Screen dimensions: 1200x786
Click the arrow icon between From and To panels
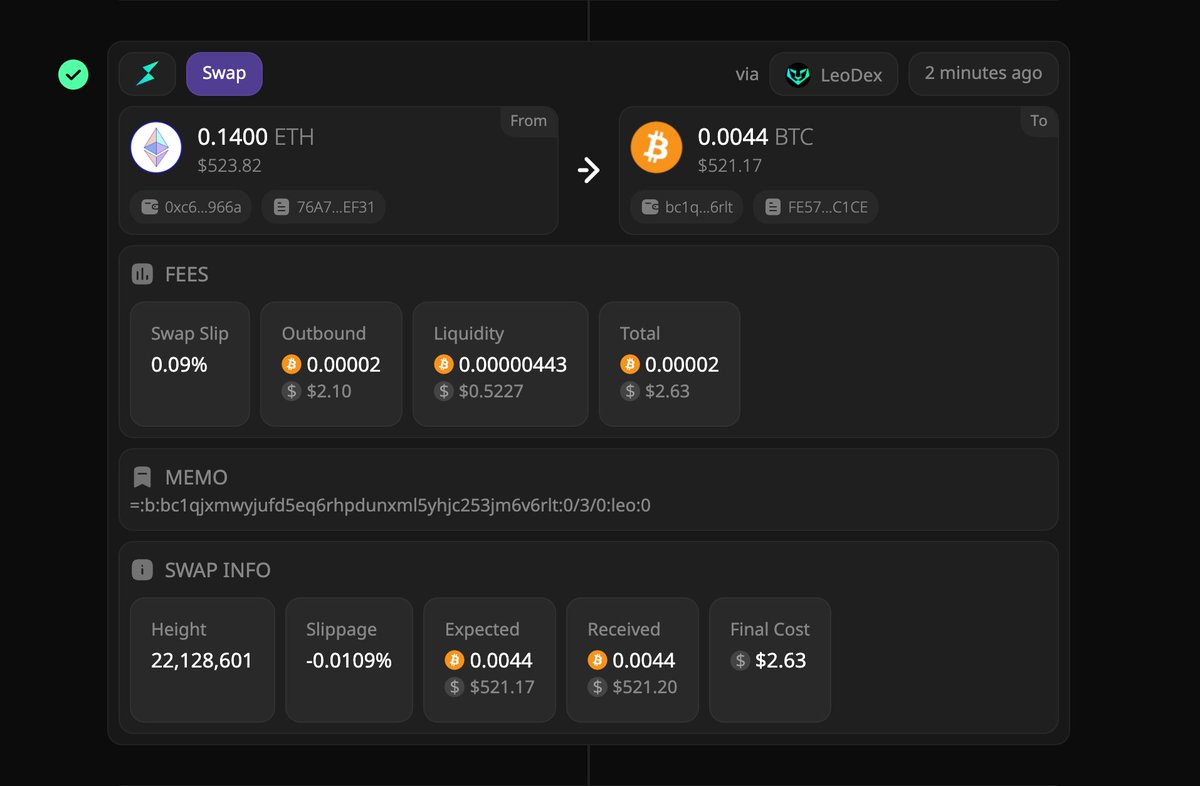pos(590,170)
